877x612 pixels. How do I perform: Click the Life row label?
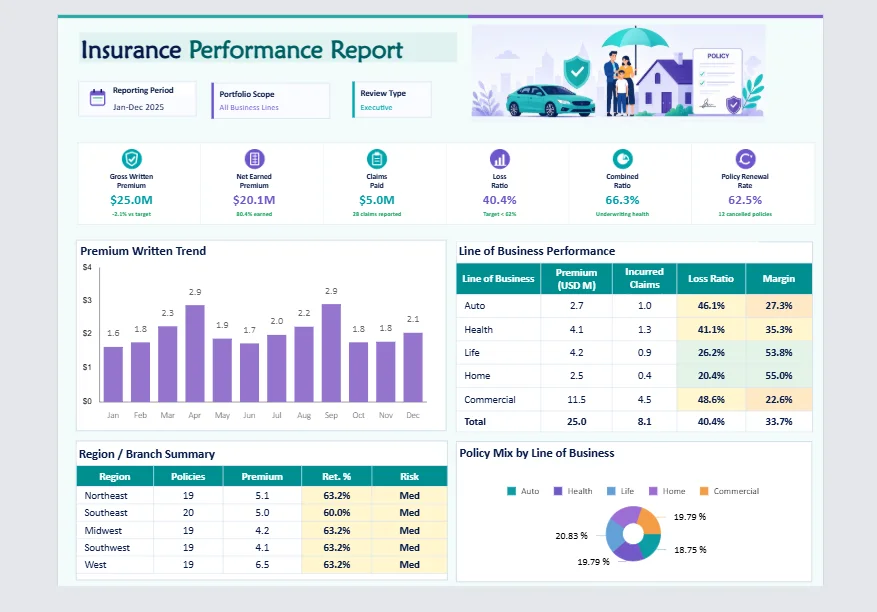click(472, 352)
